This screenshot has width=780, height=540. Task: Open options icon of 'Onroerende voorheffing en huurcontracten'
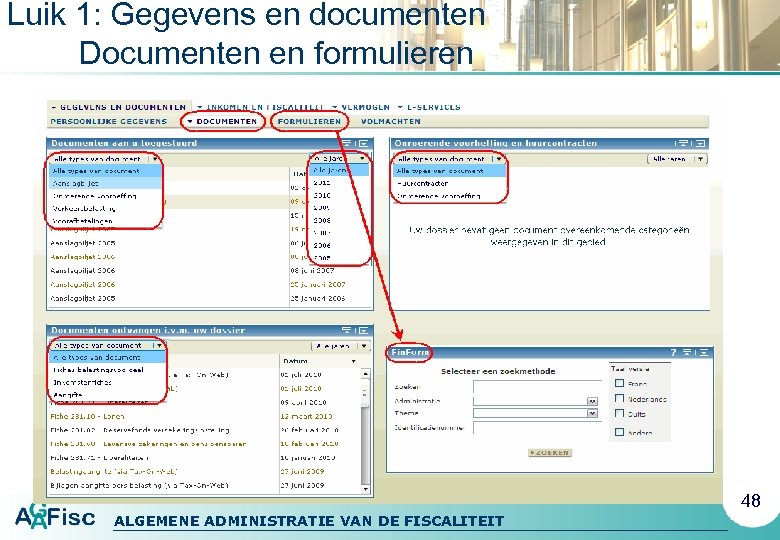coord(700,143)
